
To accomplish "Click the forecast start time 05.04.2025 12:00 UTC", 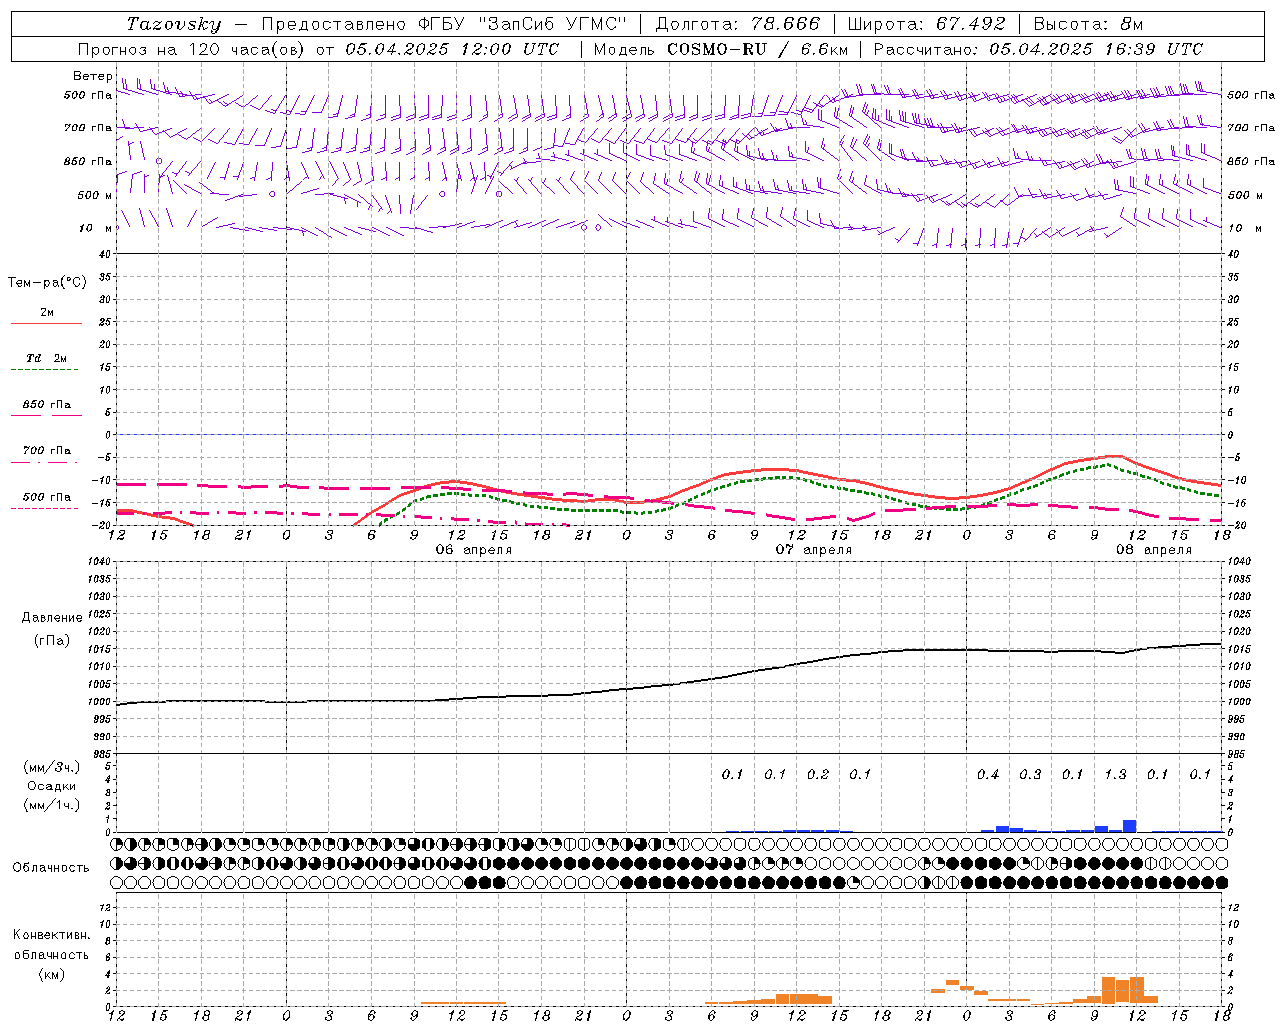I will 453,49.
